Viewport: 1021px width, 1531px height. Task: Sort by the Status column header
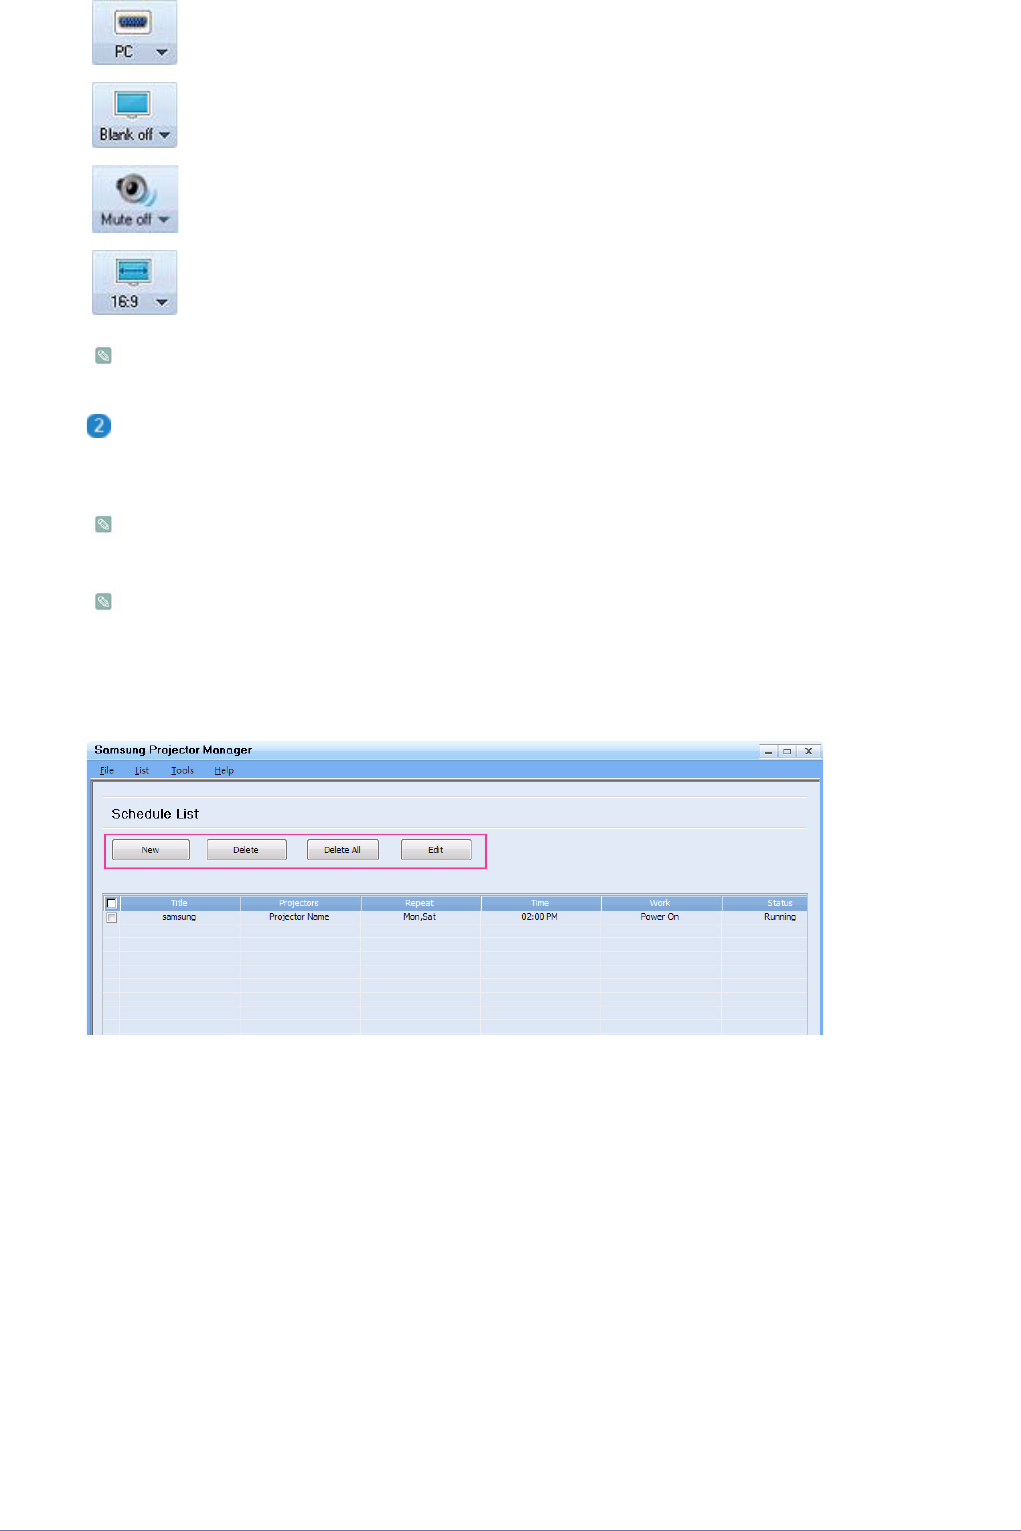(x=764, y=903)
